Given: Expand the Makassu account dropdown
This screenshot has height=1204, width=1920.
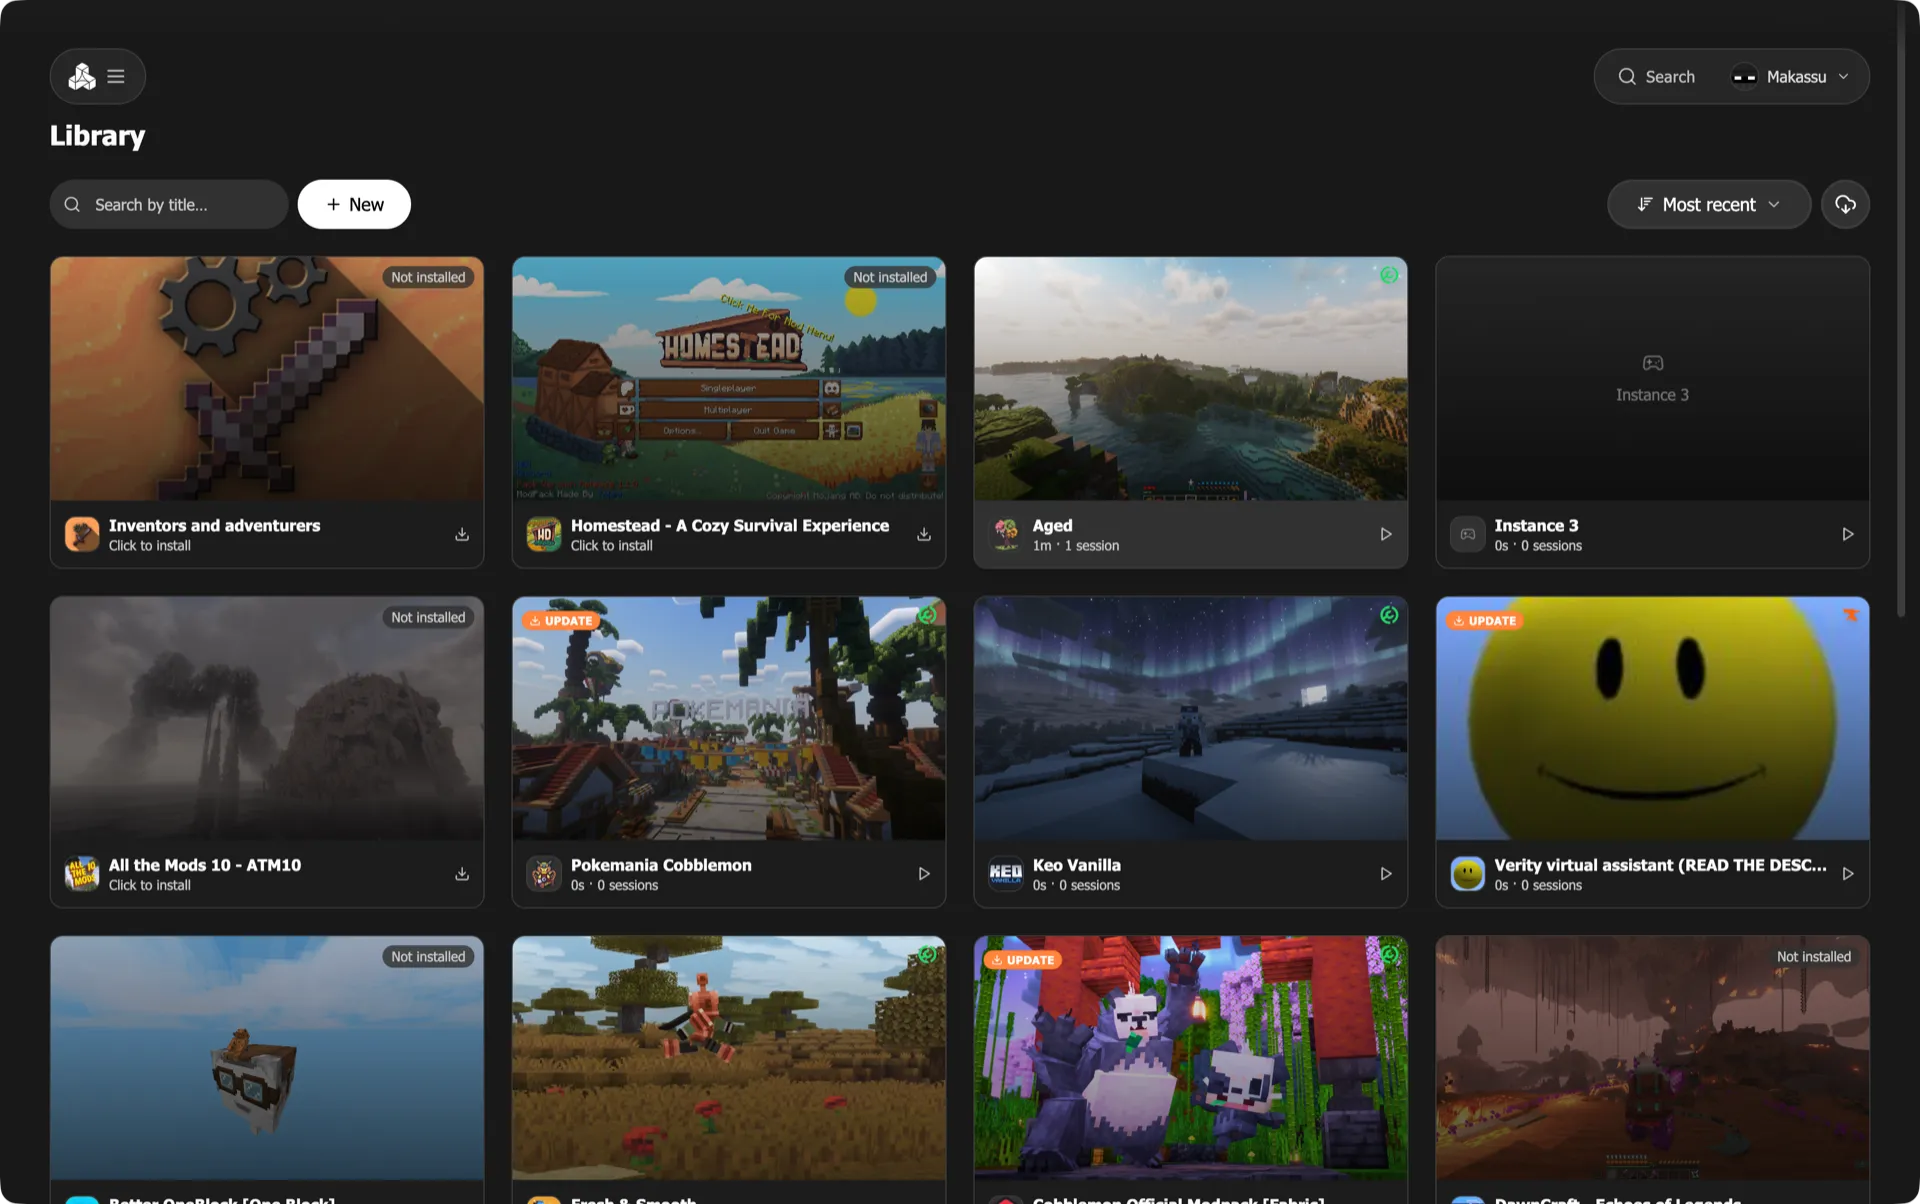Looking at the screenshot, I should 1790,77.
